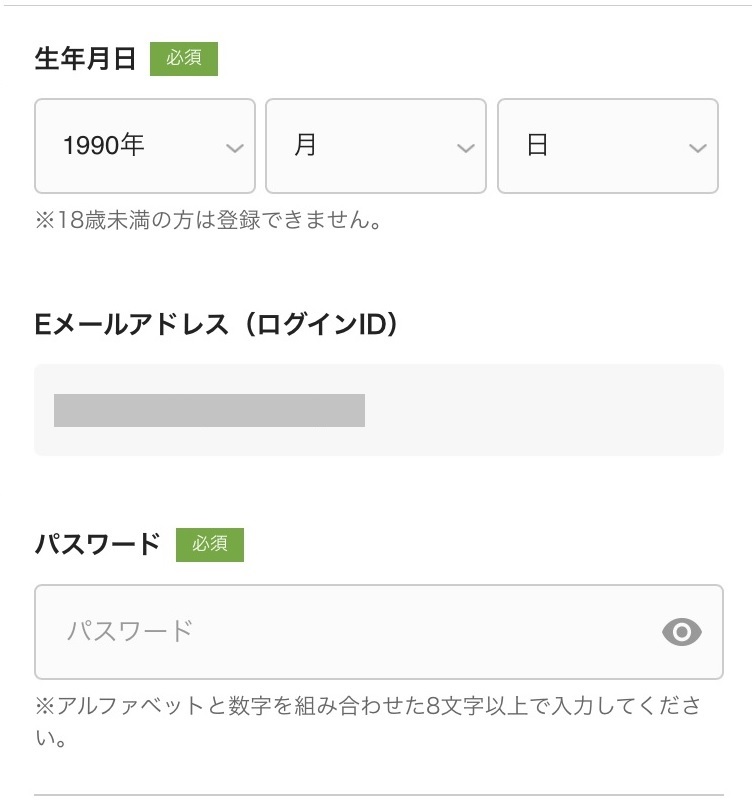Select the 1990年 value text
Viewport: 752px width, 809px height.
[x=104, y=145]
